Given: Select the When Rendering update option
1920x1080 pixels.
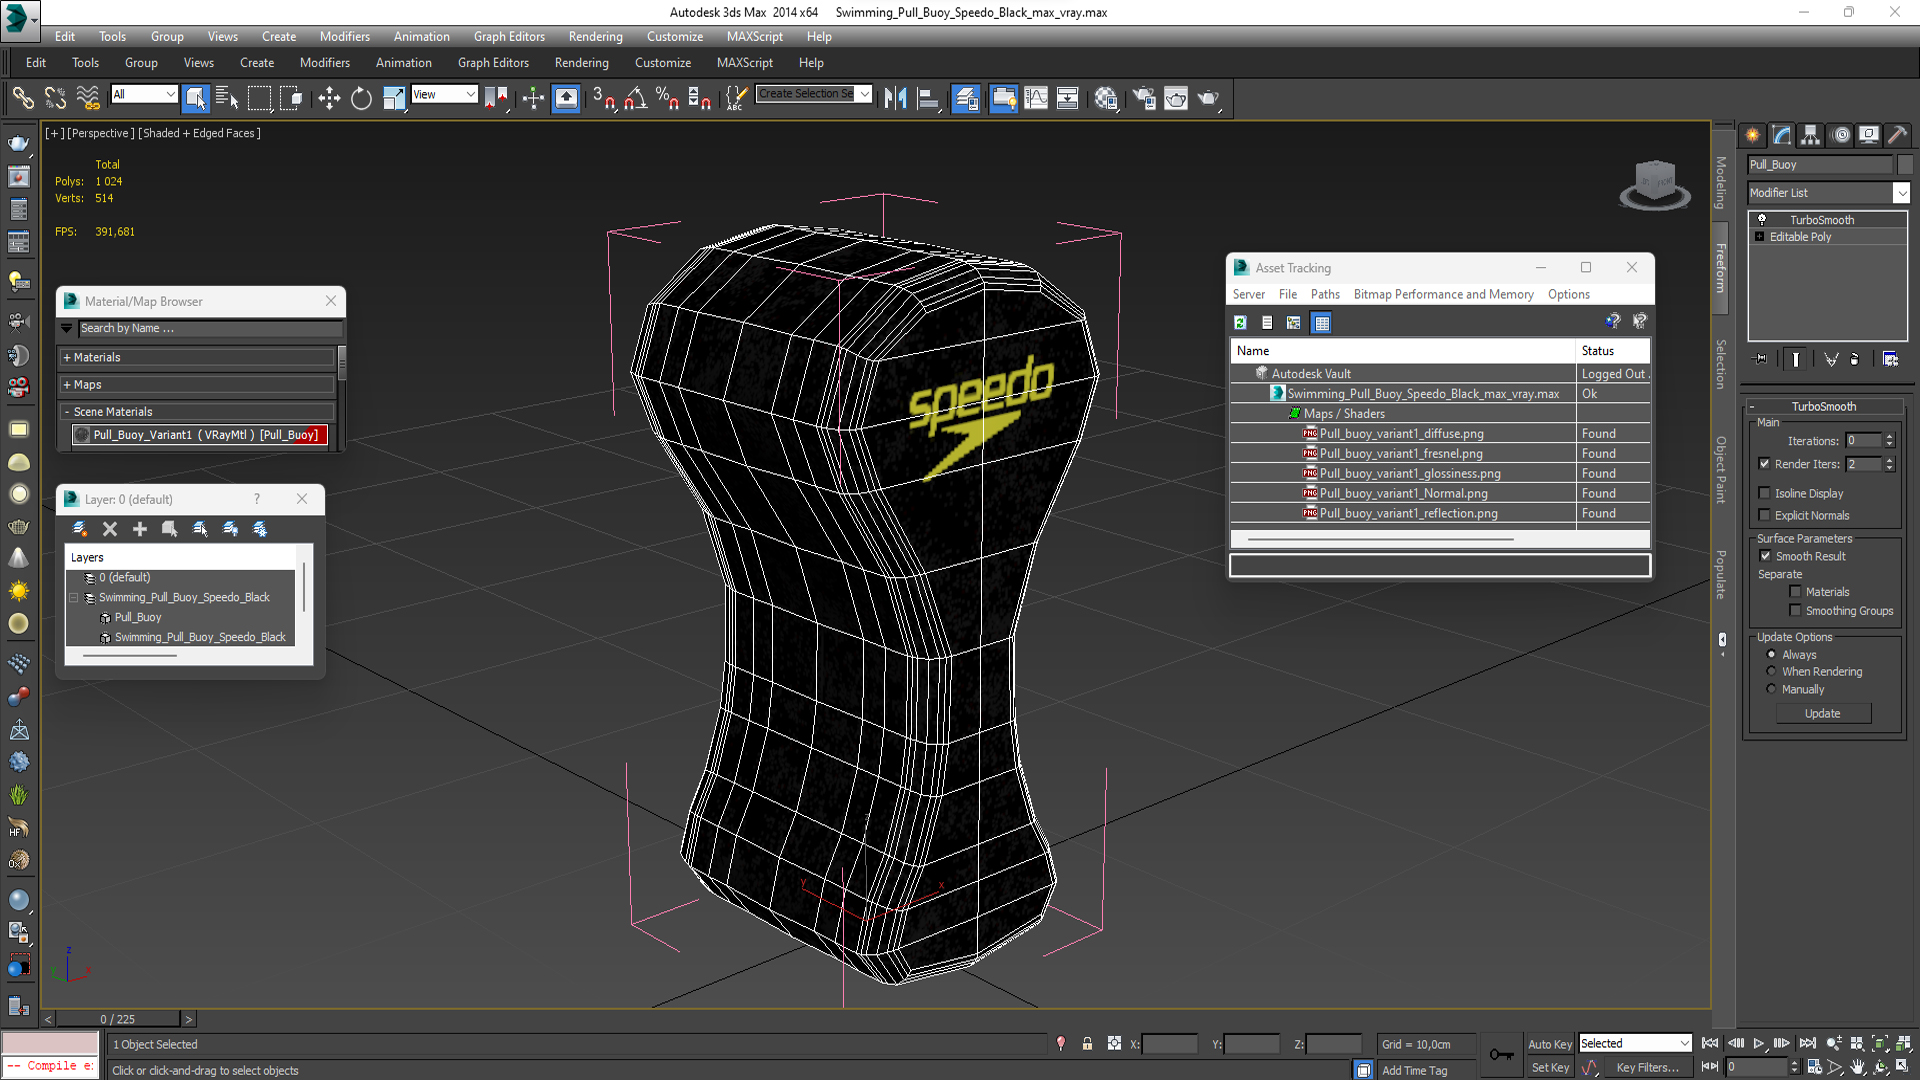Looking at the screenshot, I should [1771, 671].
